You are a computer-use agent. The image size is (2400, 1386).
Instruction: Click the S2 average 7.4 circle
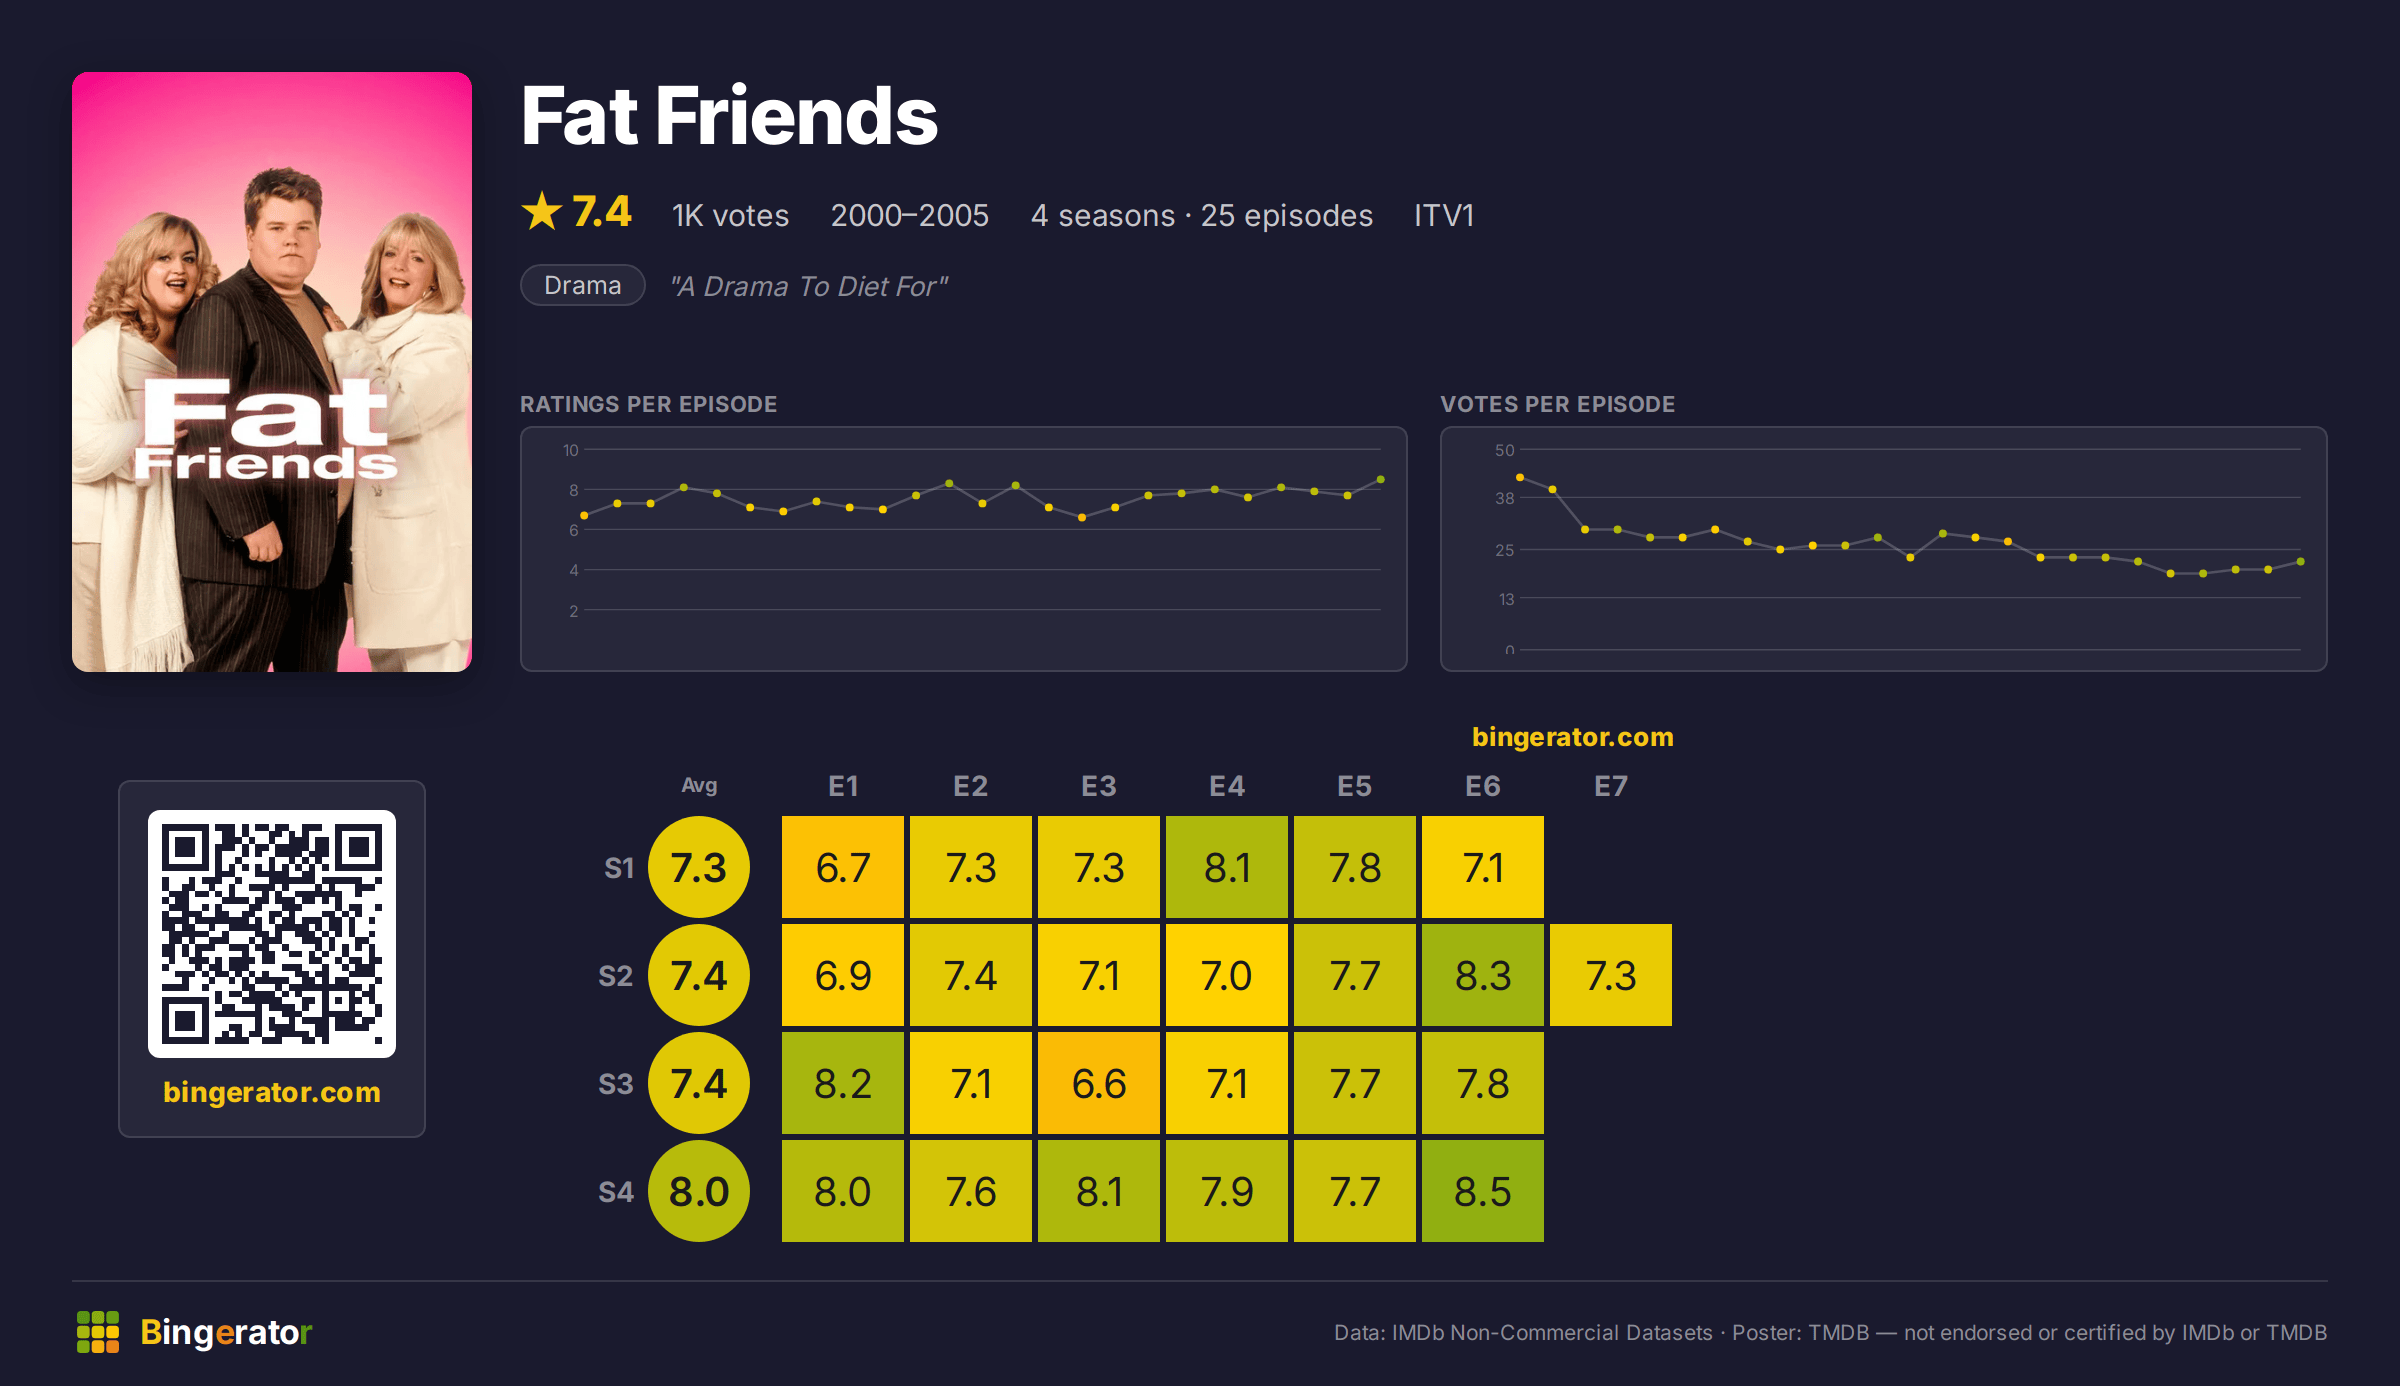(699, 975)
